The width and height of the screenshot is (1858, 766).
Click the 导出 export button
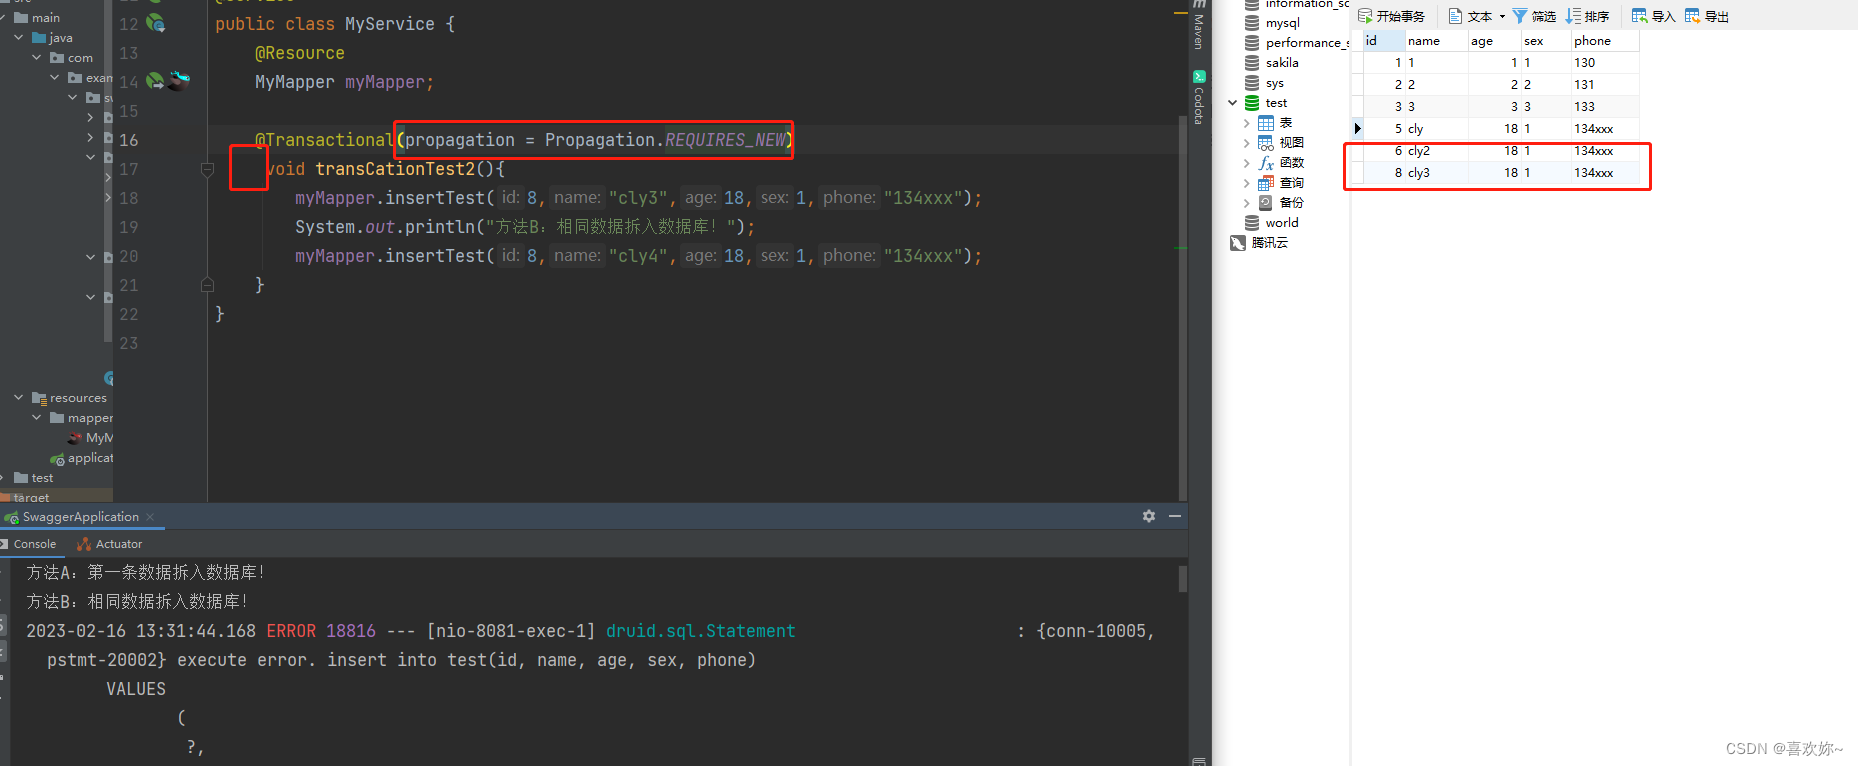click(x=1706, y=16)
